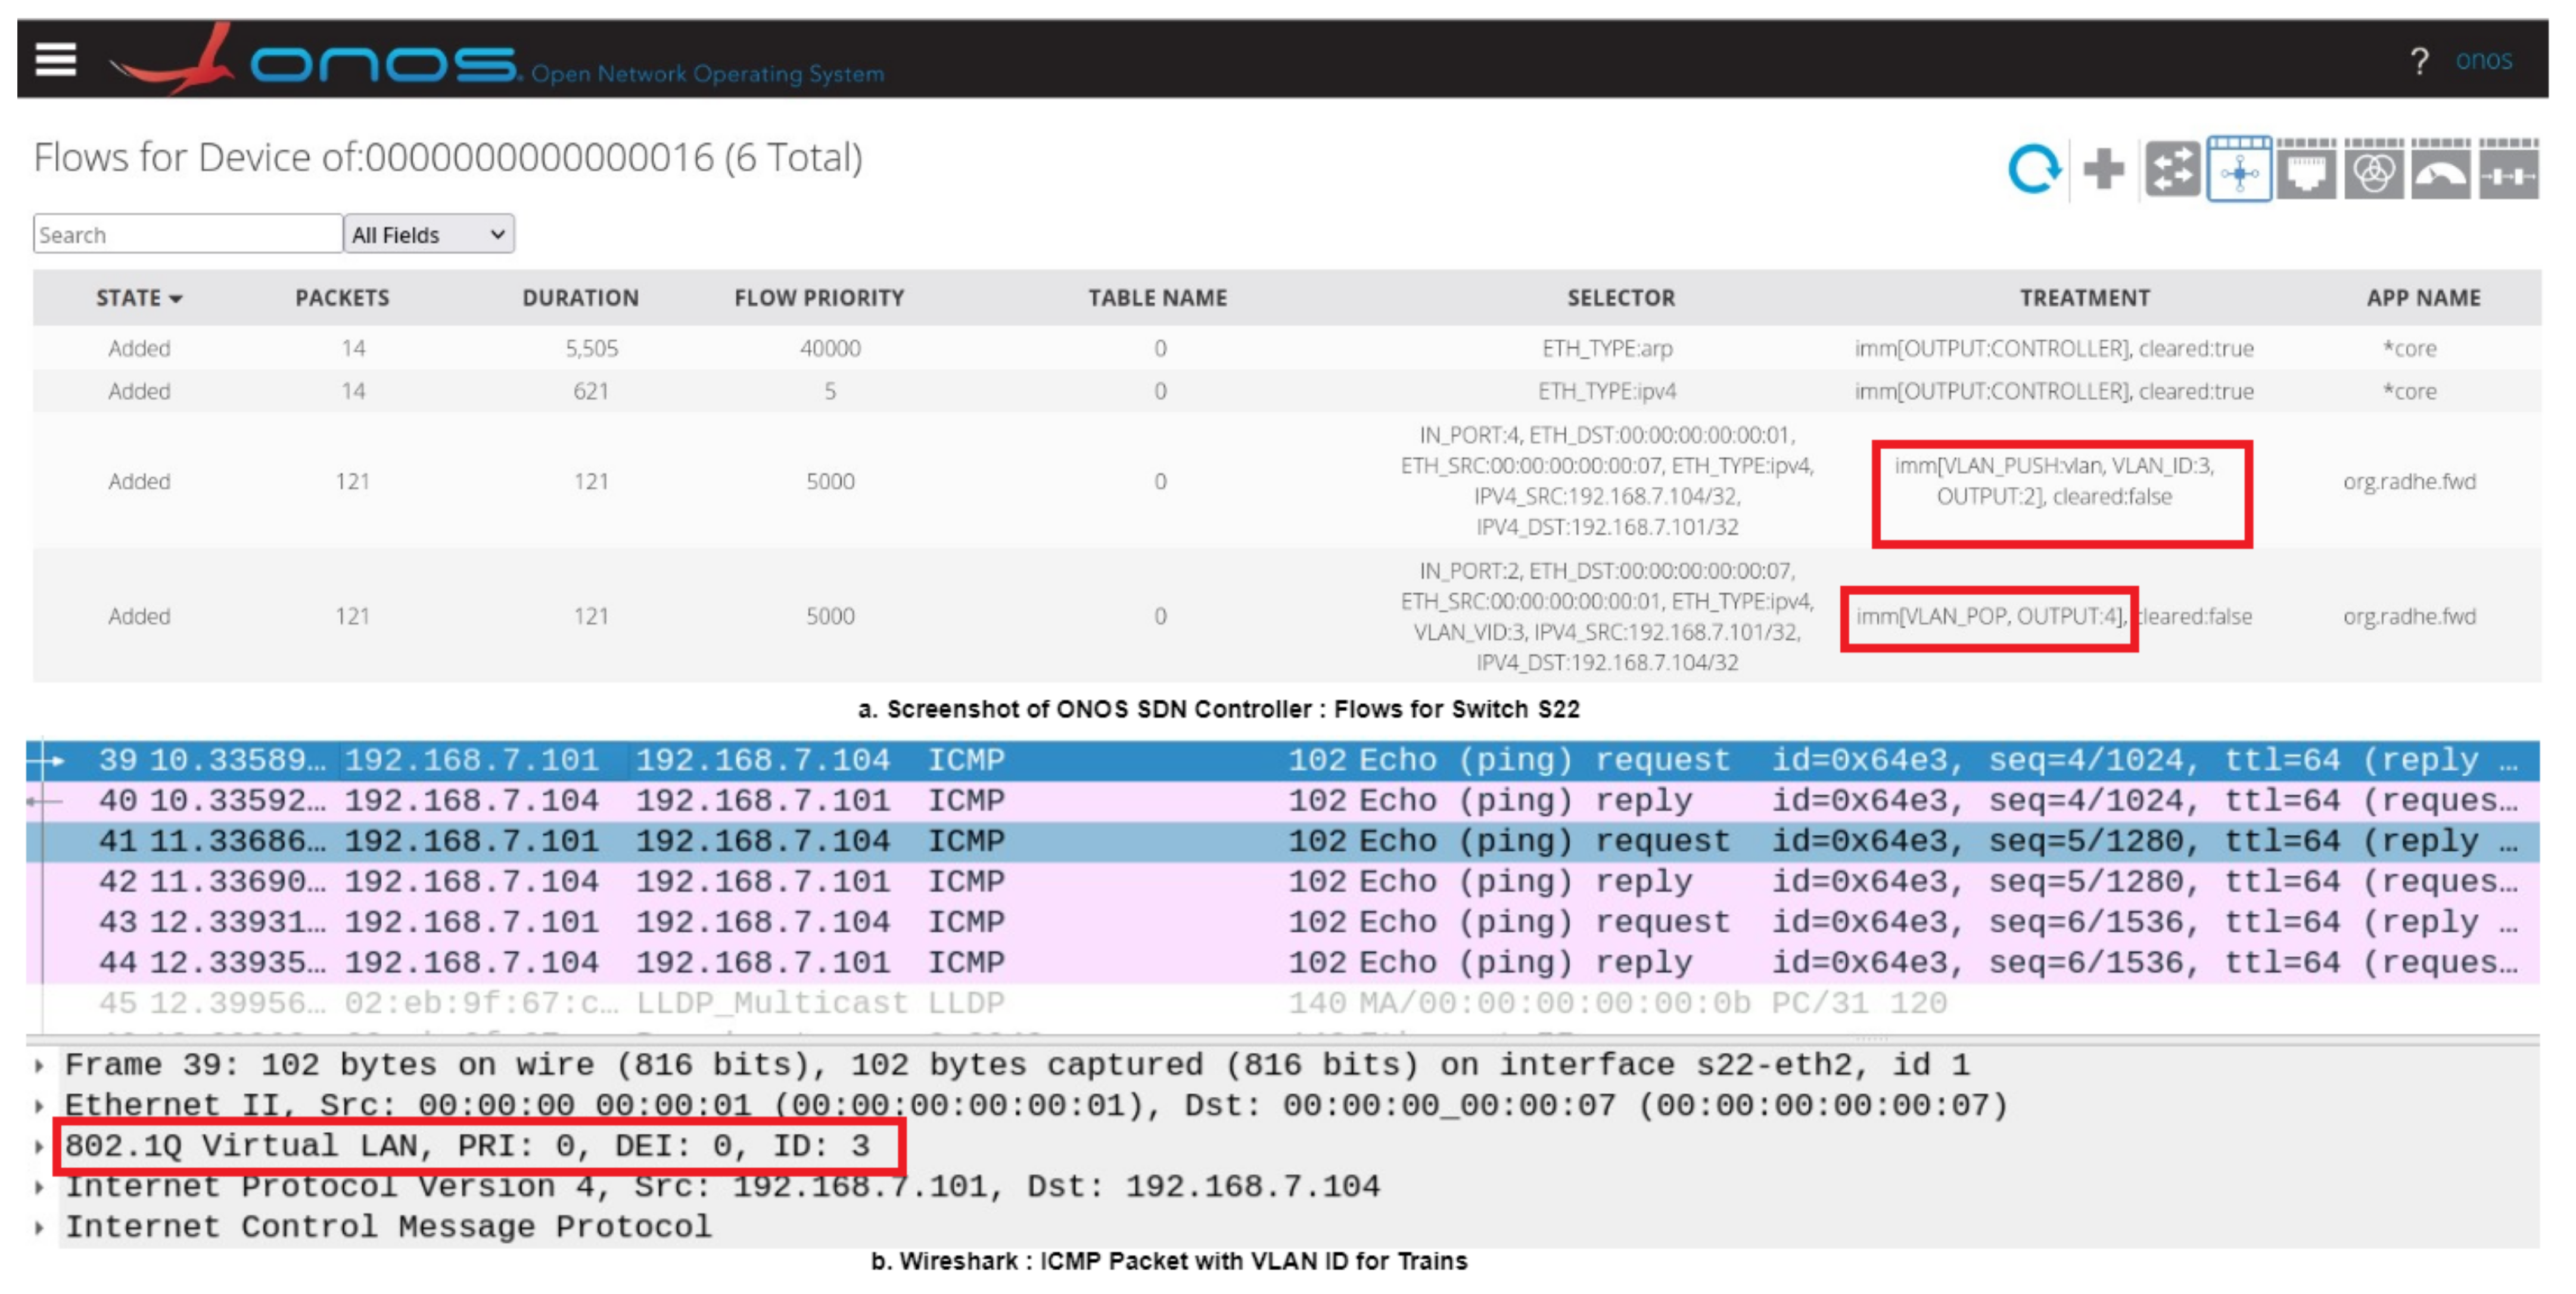Image resolution: width=2576 pixels, height=1294 pixels.
Task: Show port view with ethernet jack icon
Action: pos(2306,170)
